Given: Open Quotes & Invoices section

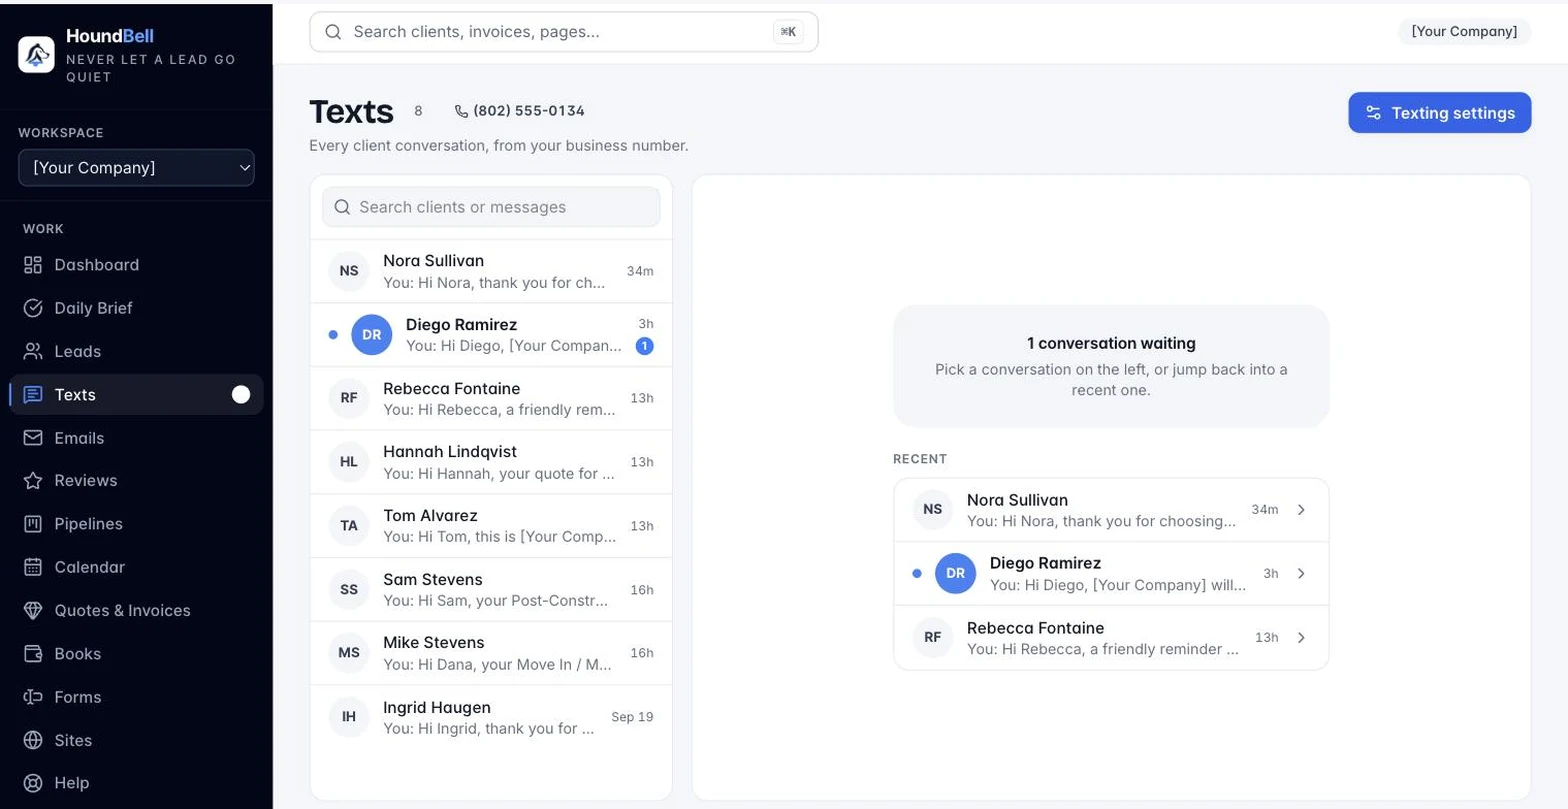Looking at the screenshot, I should 136,611.
